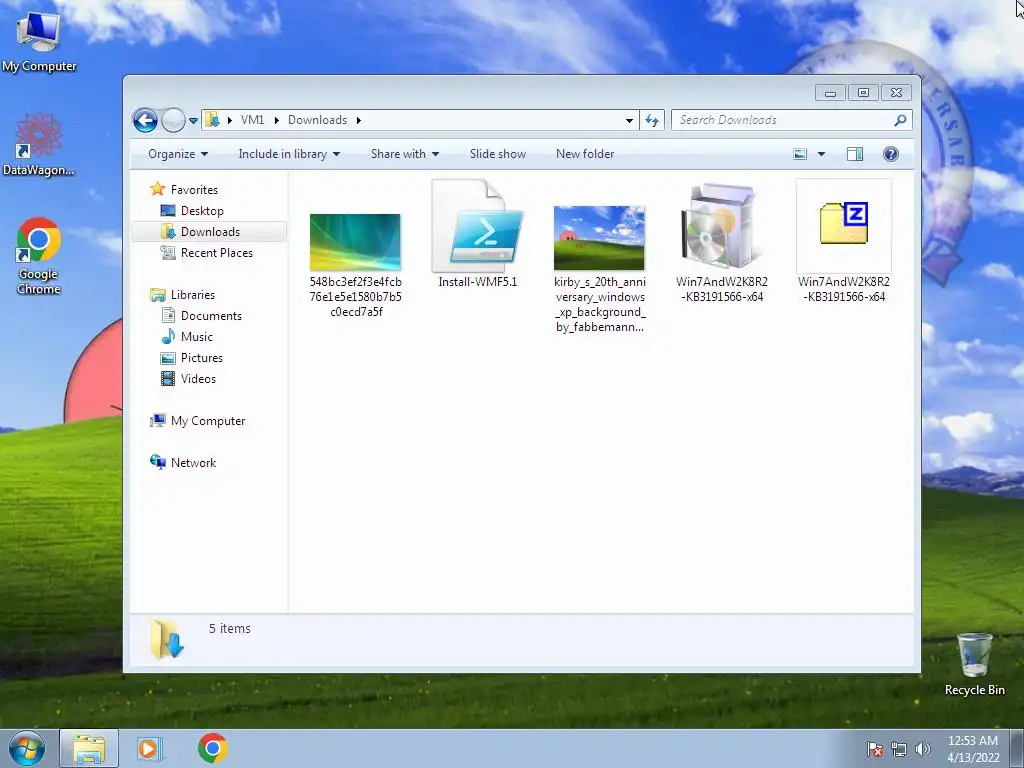The image size is (1024, 768).
Task: Open the Action Center flag tray icon
Action: [x=875, y=749]
